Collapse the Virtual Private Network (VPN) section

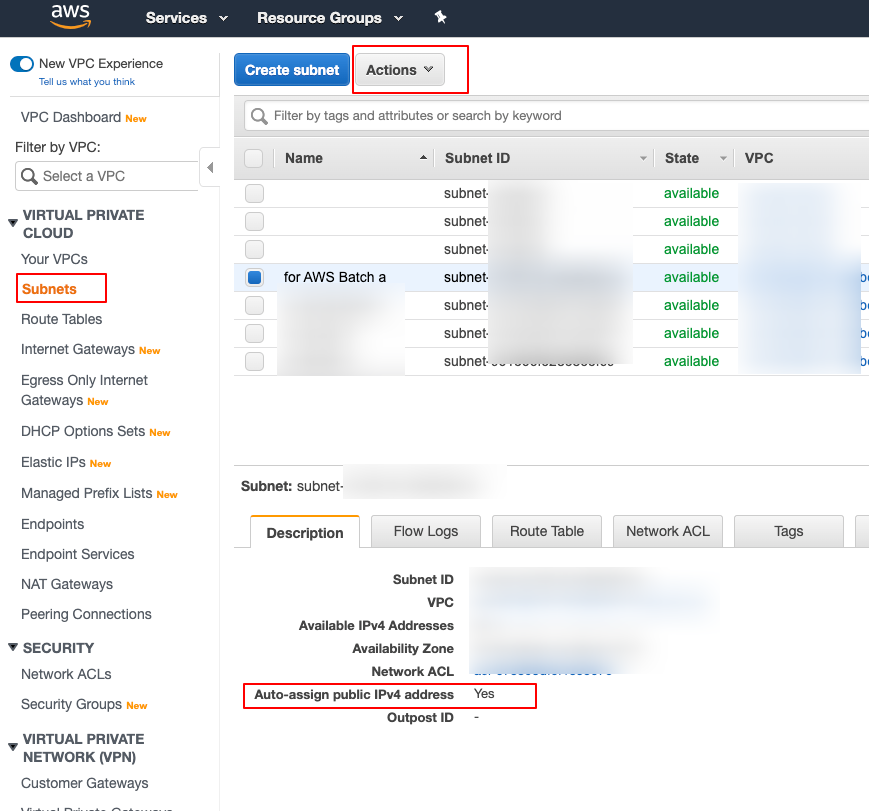pyautogui.click(x=13, y=747)
